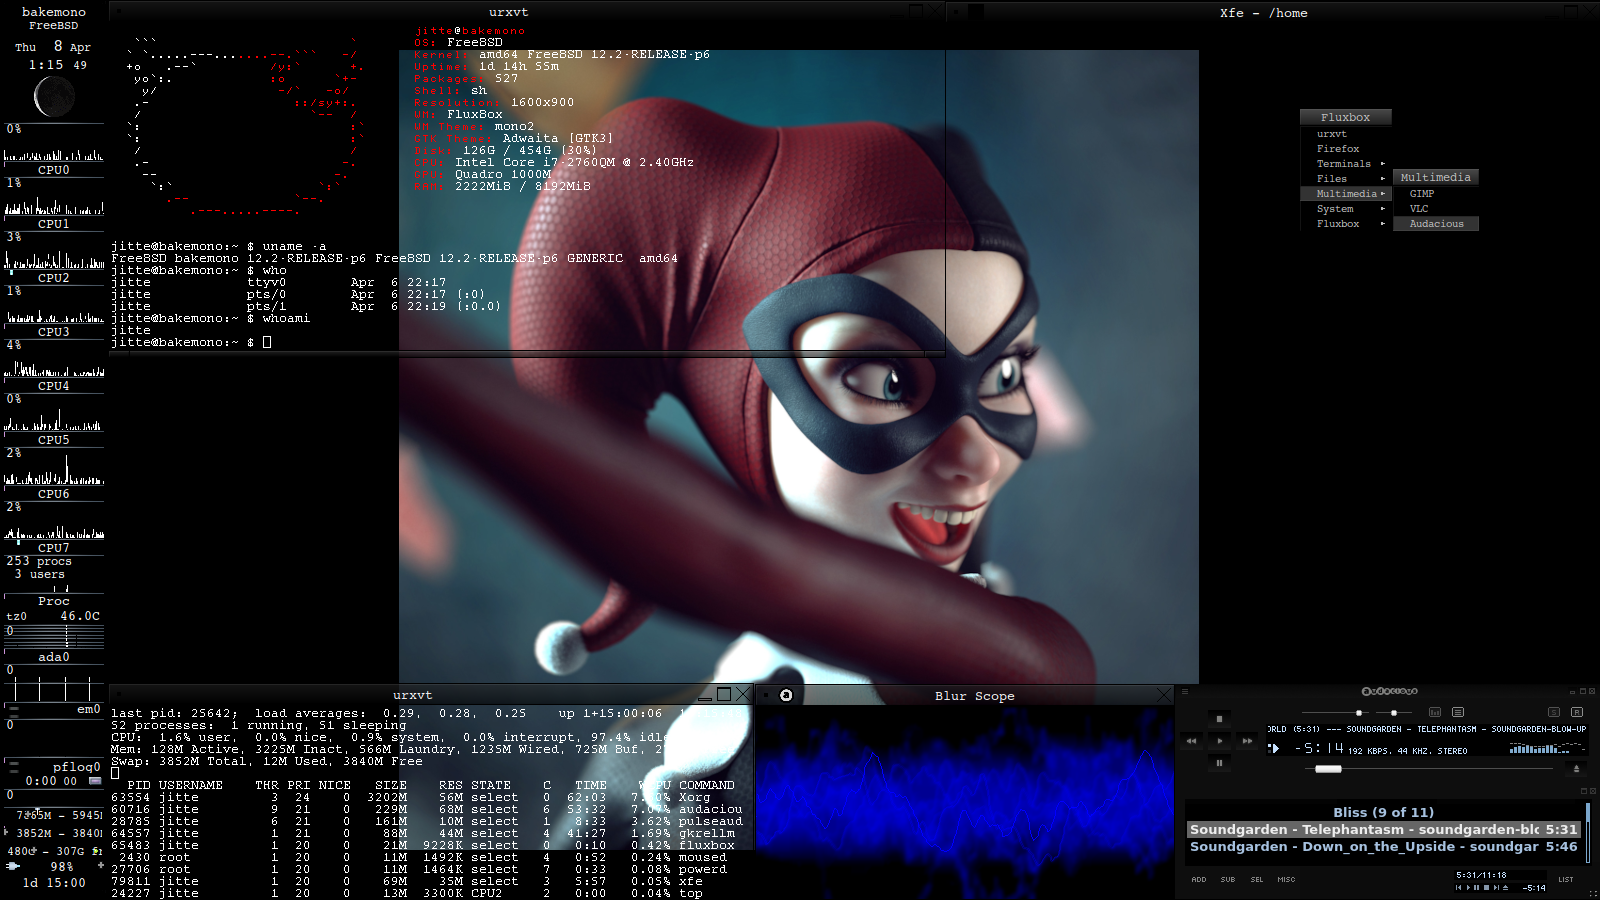
Task: Click the Bliss (9 of 11) playlist title
Action: 1384,812
